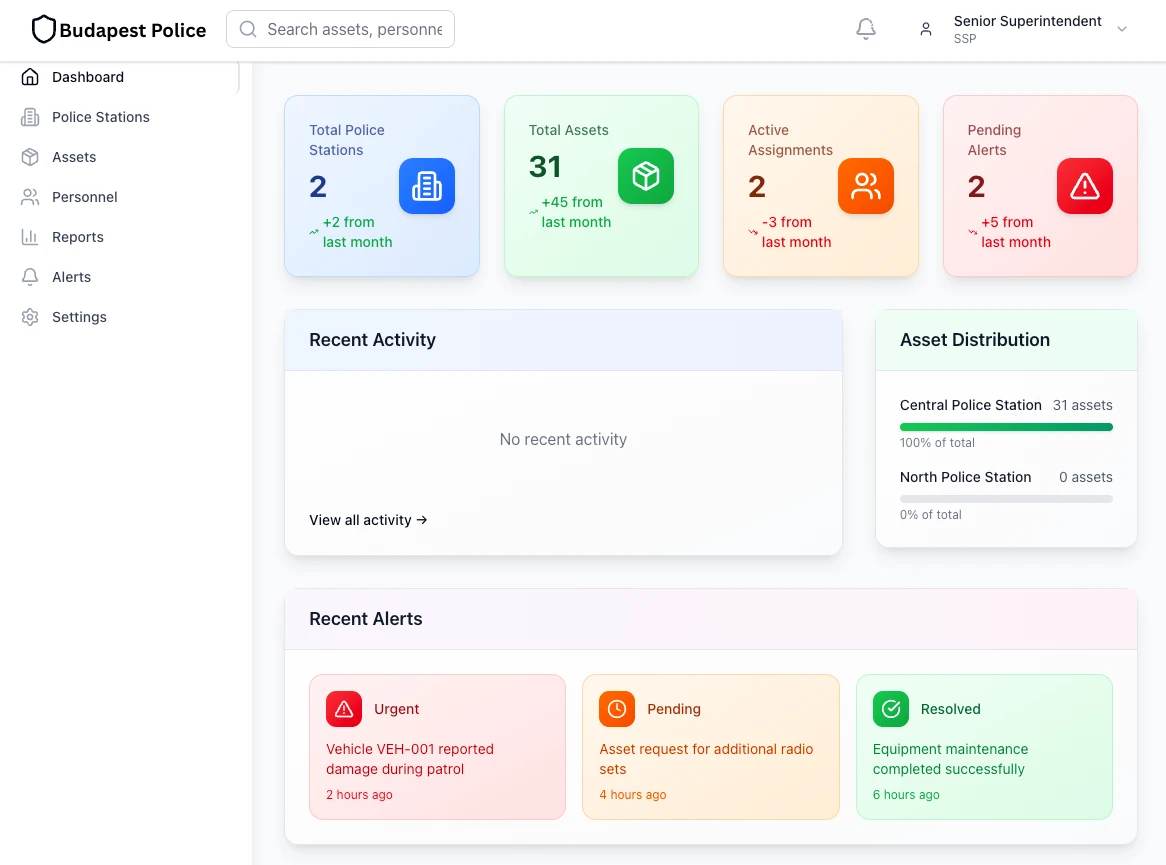
Task: Click the Budapest Police shield logo
Action: [x=44, y=30]
